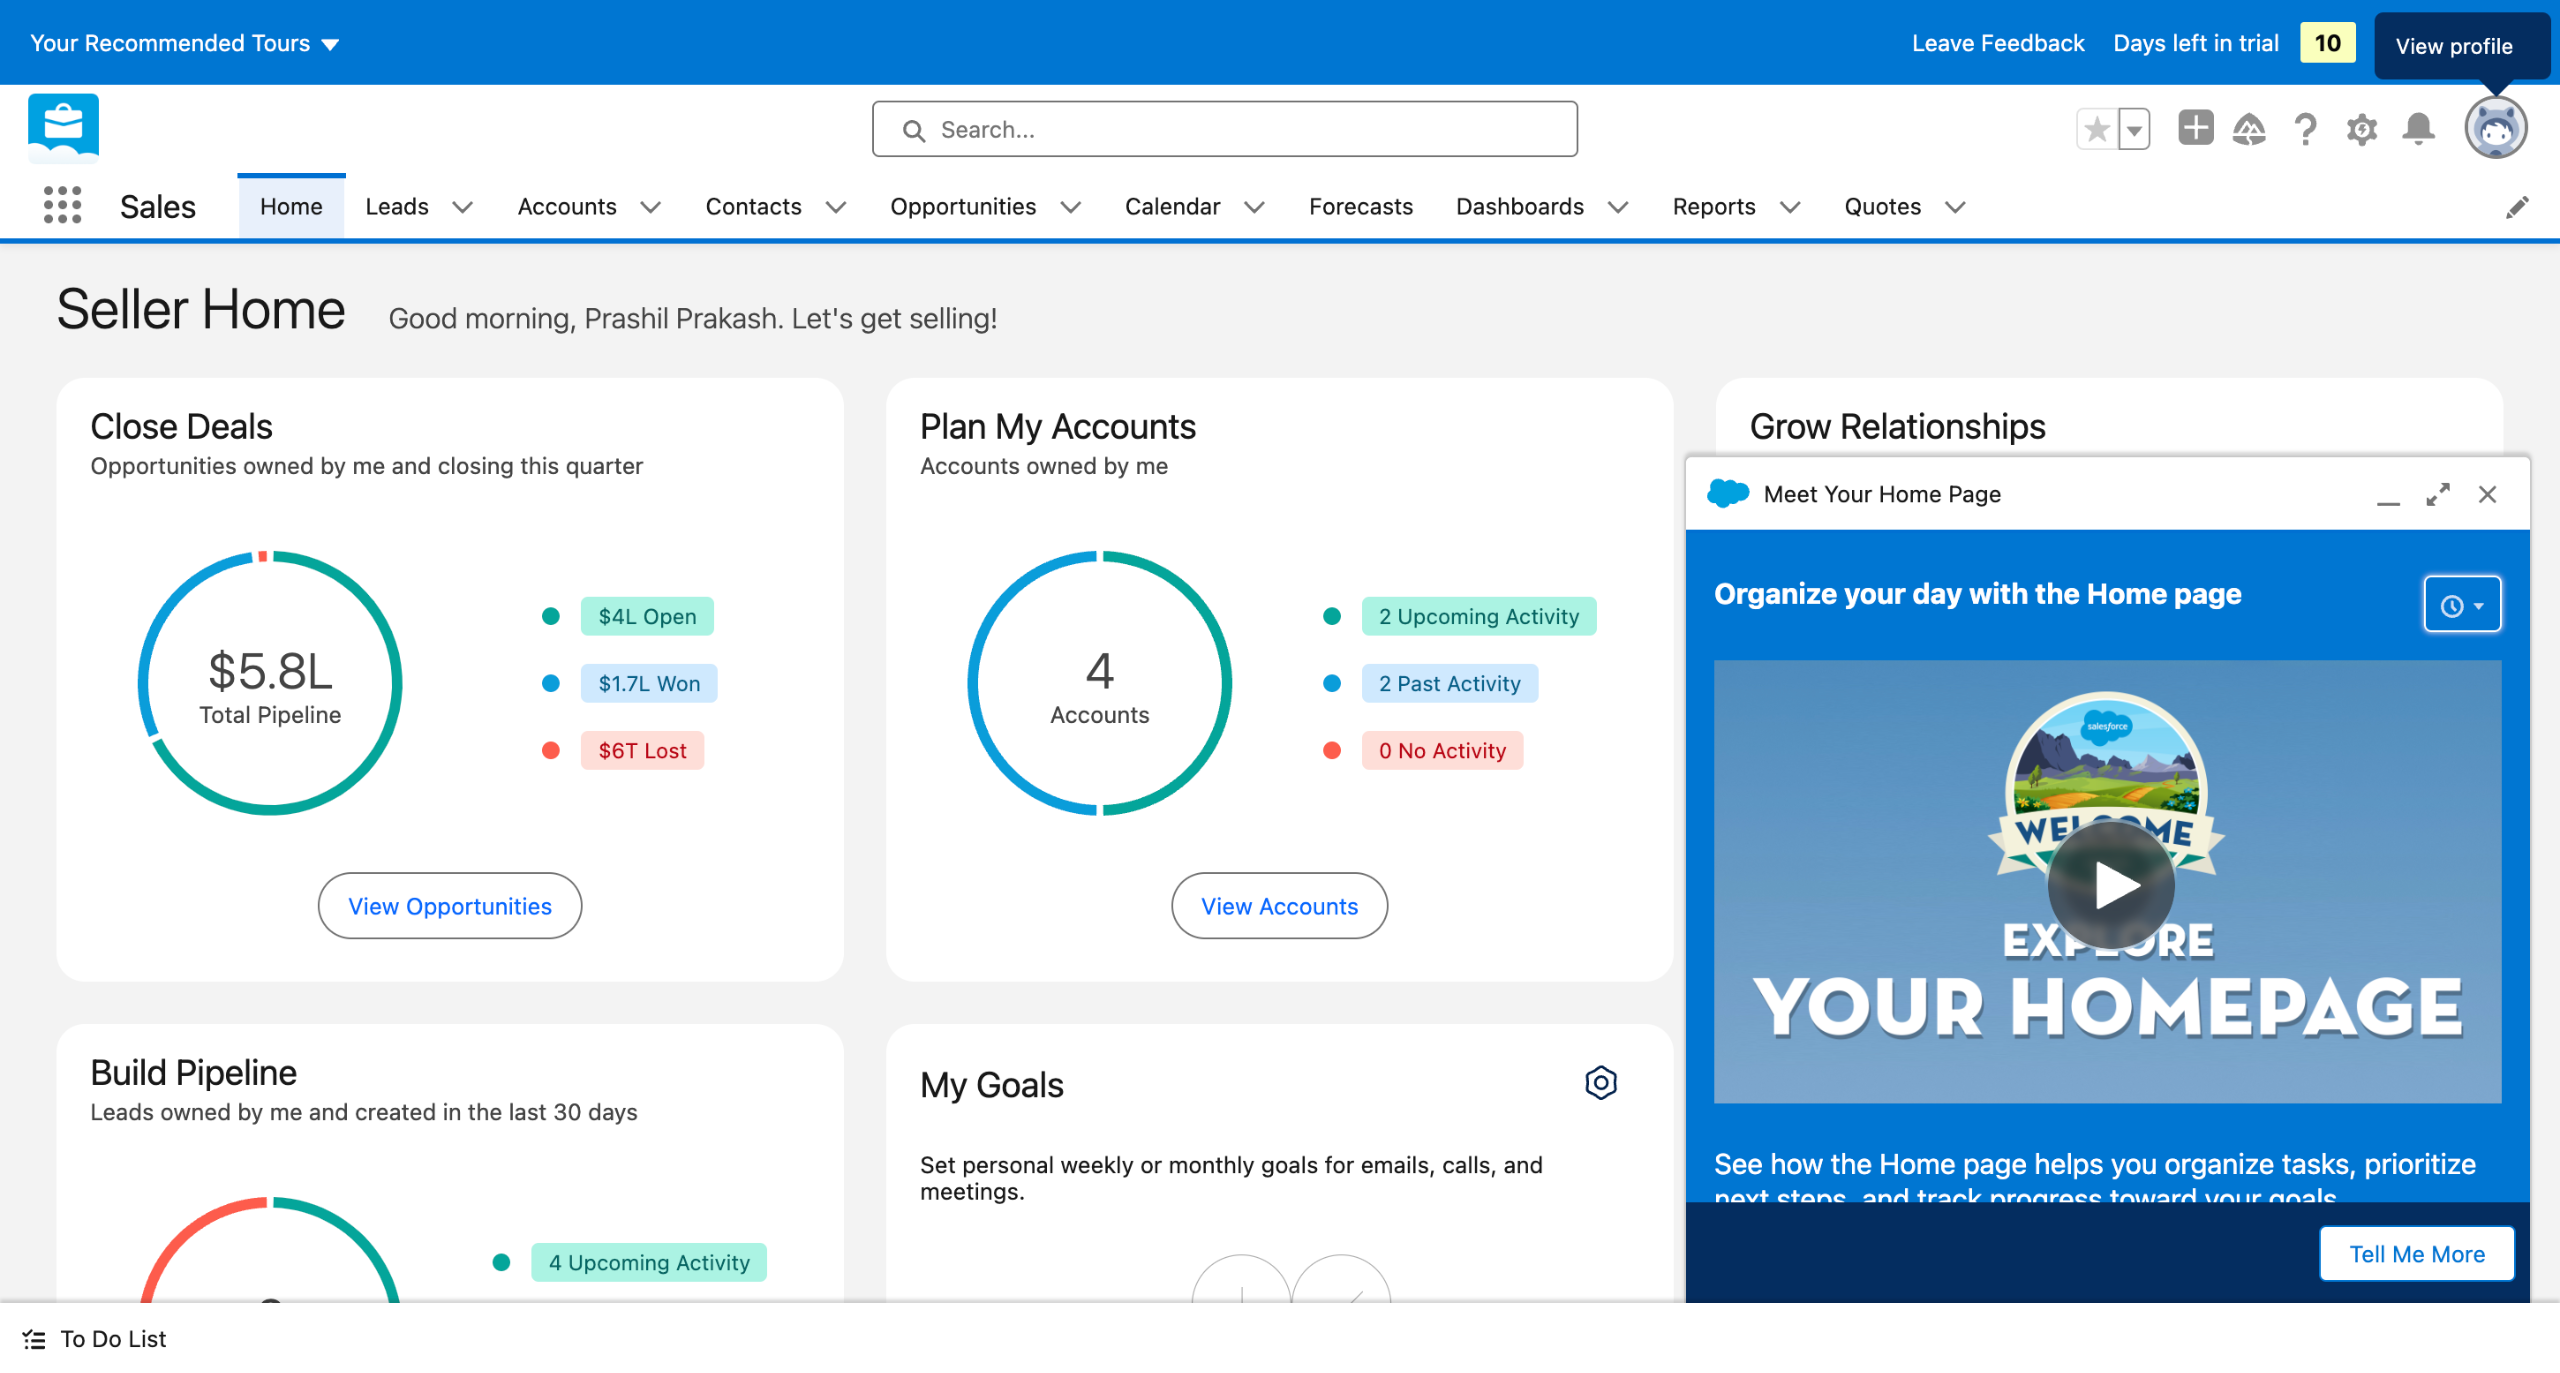Open the Reports tab
This screenshot has width=2560, height=1373.
pos(1714,206)
